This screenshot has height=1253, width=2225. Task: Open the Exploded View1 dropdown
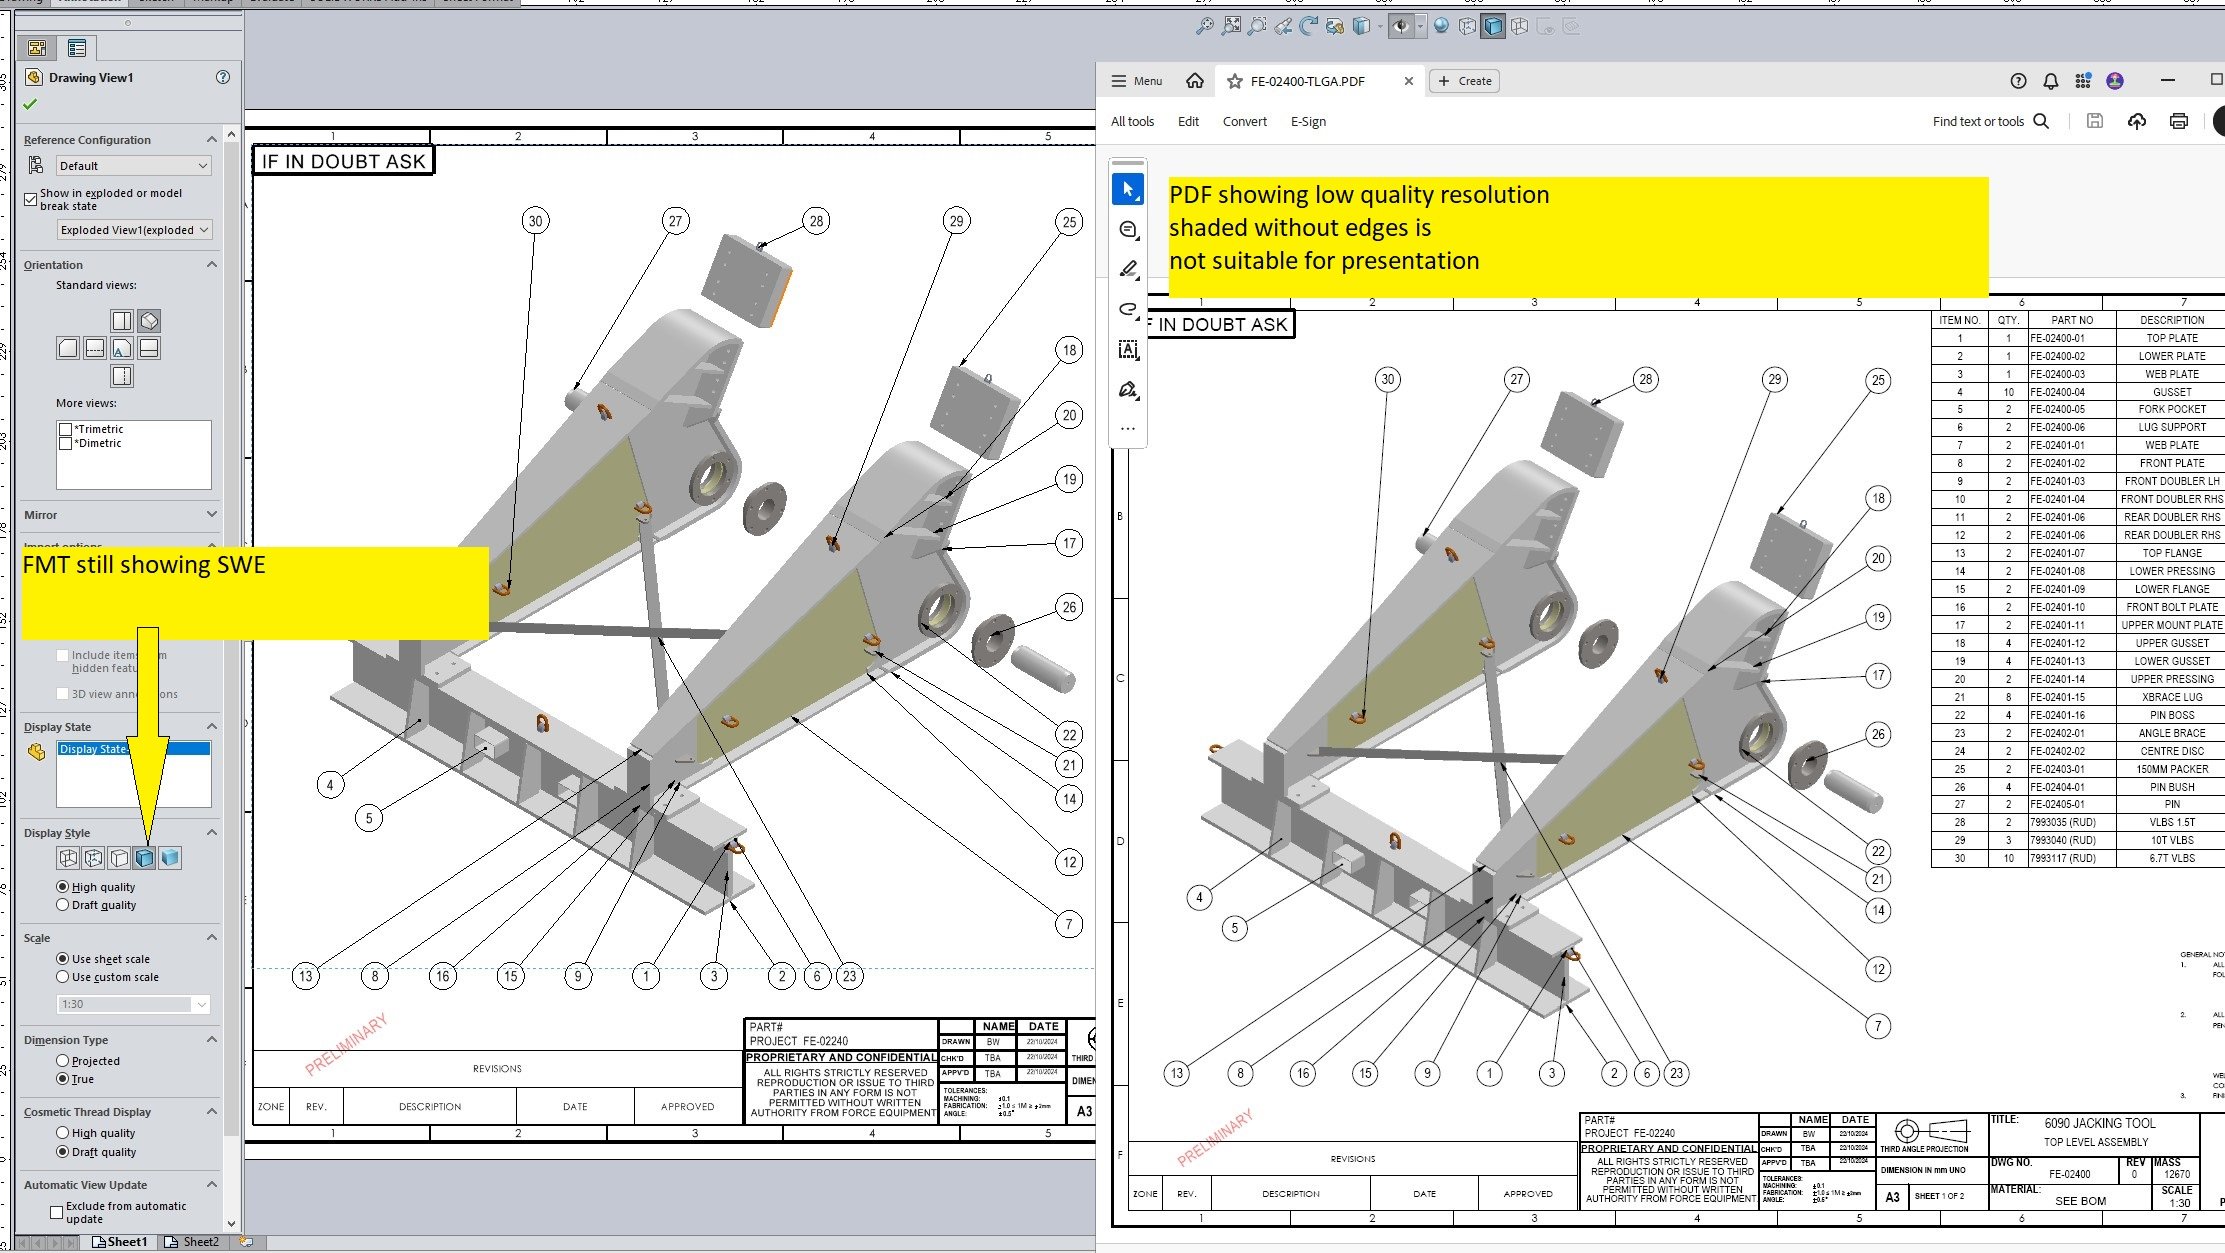point(134,230)
